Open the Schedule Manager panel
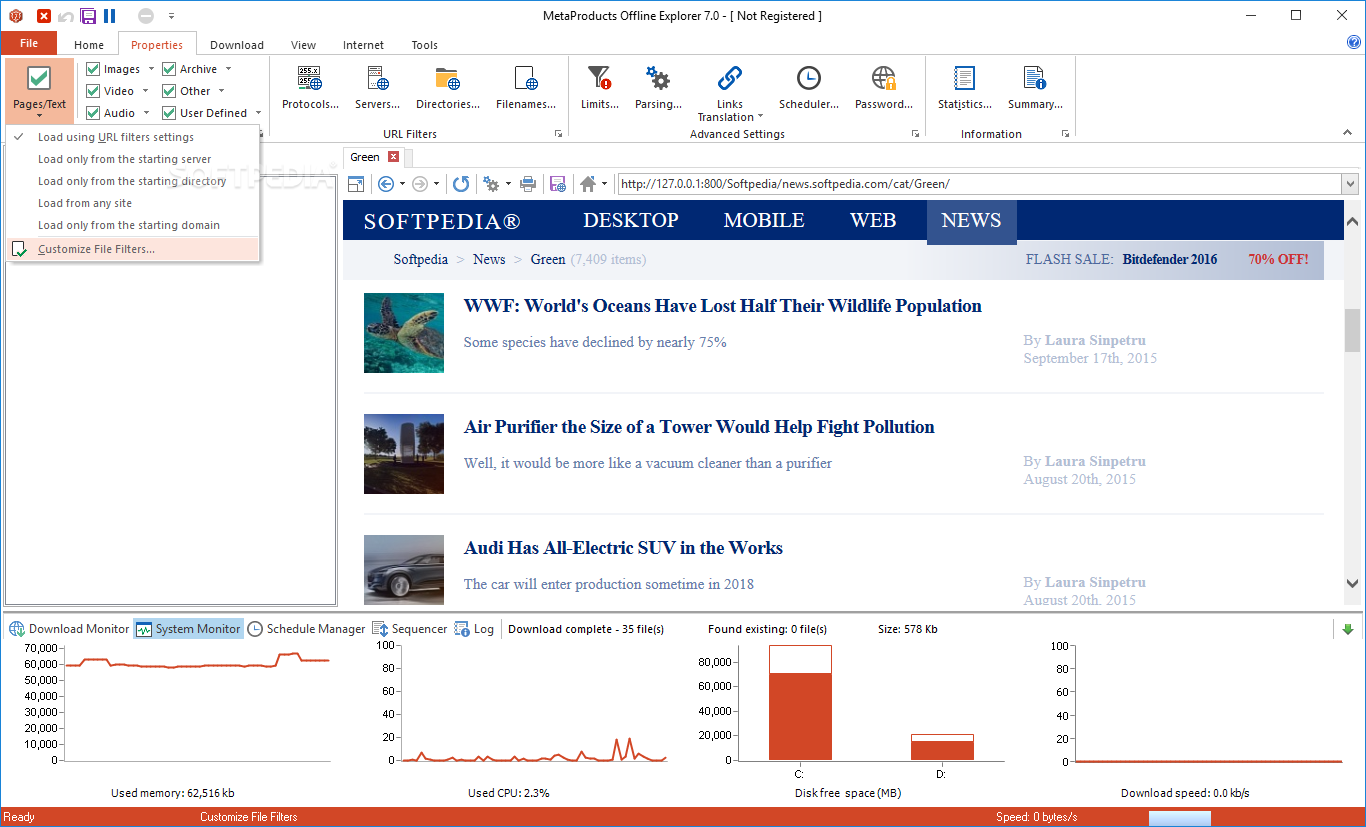The height and width of the screenshot is (827, 1366). click(x=307, y=629)
